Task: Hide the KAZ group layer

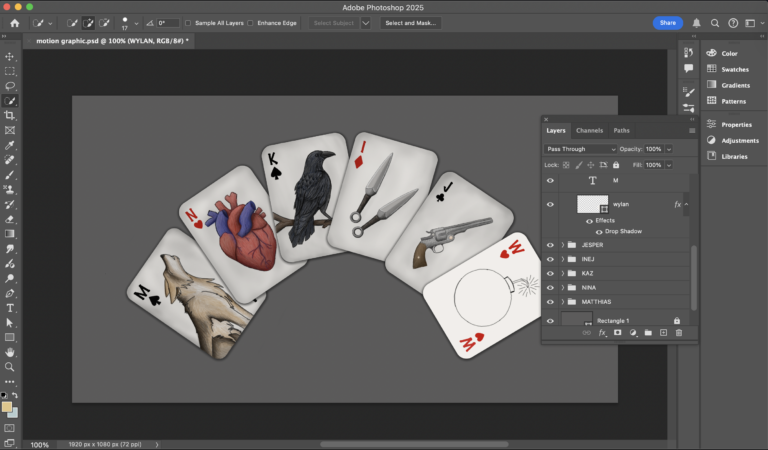Action: click(550, 273)
